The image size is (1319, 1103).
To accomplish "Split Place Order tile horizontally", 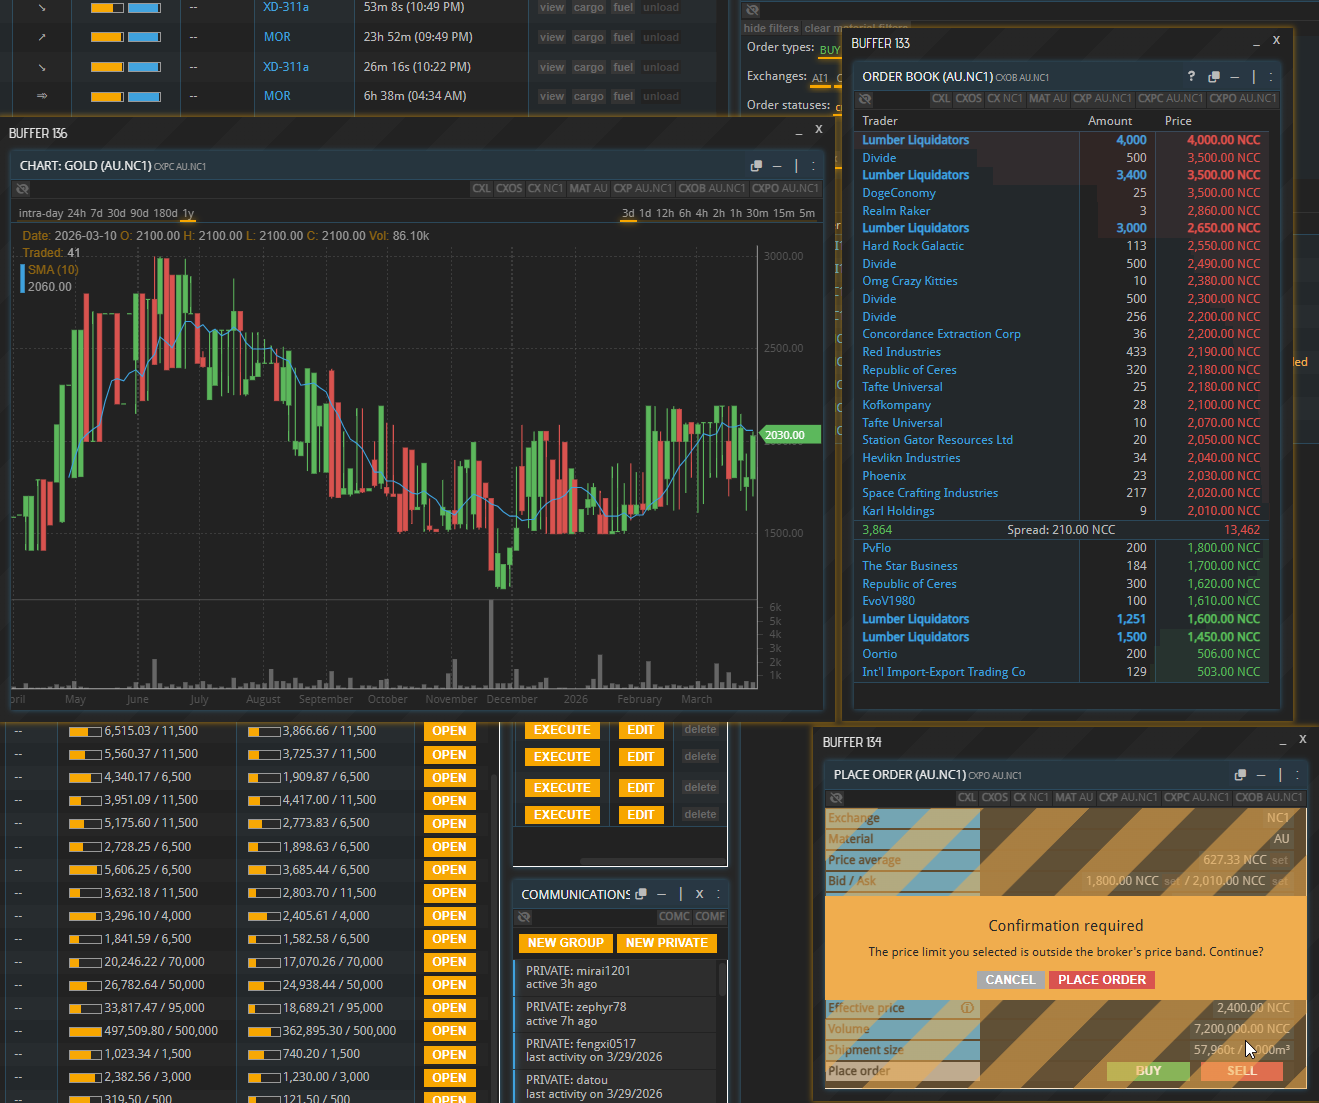I will click(1262, 775).
